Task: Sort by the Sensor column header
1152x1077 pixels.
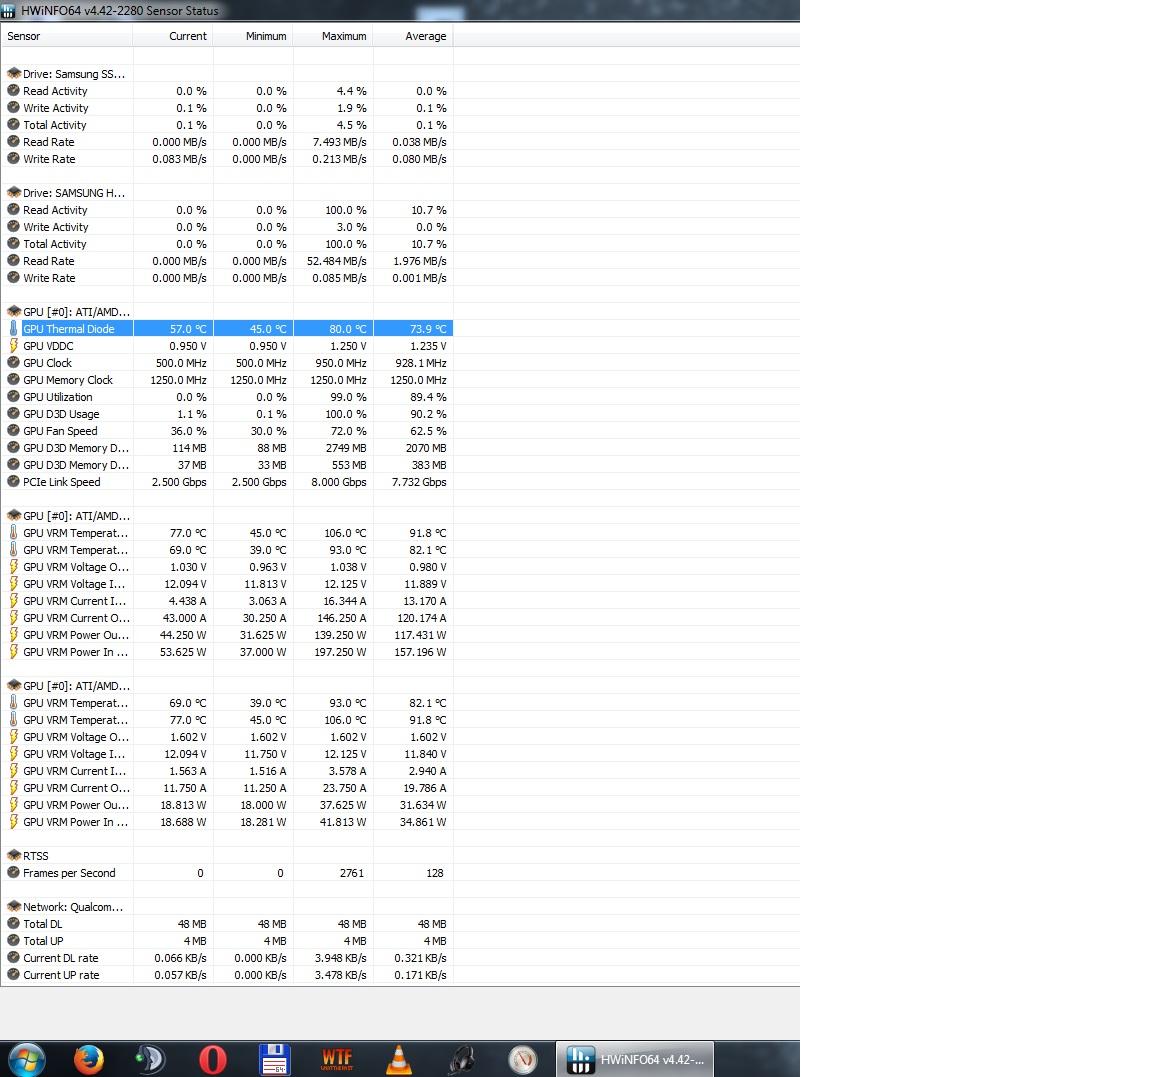Action: [x=67, y=36]
